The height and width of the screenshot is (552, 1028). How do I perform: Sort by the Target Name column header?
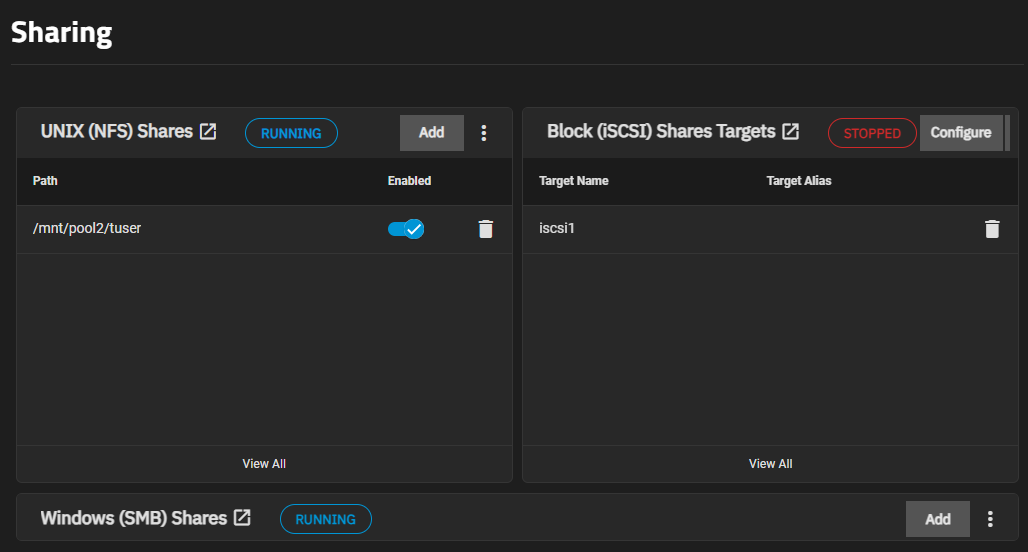(x=574, y=181)
